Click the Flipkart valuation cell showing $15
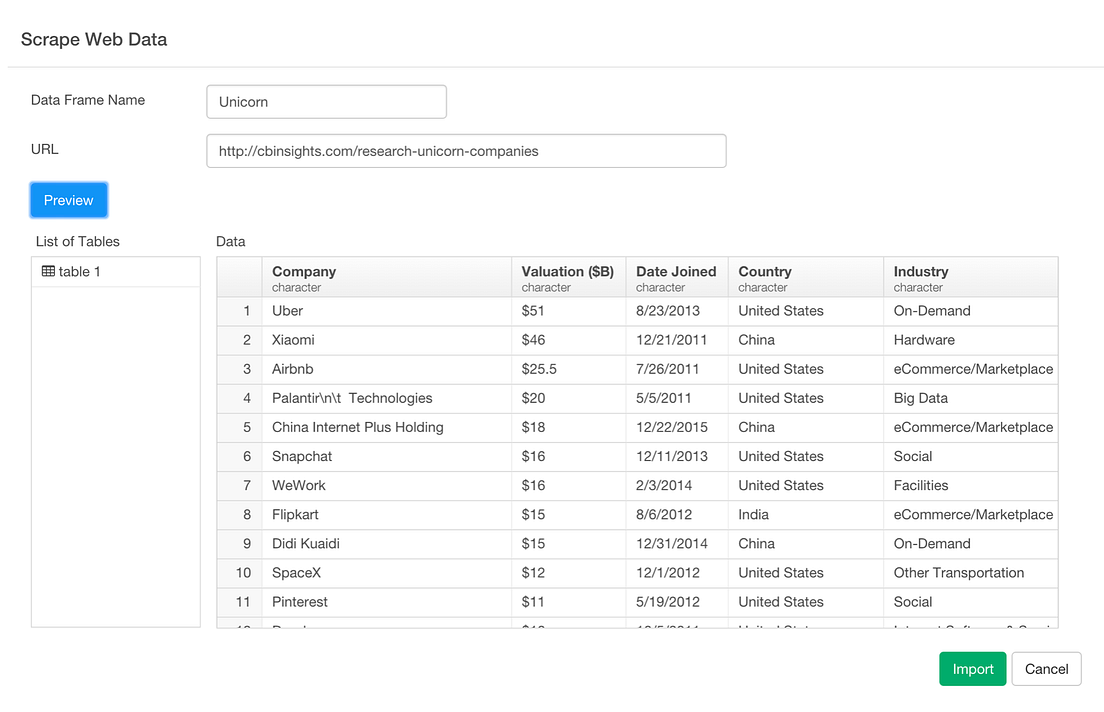 [x=535, y=514]
